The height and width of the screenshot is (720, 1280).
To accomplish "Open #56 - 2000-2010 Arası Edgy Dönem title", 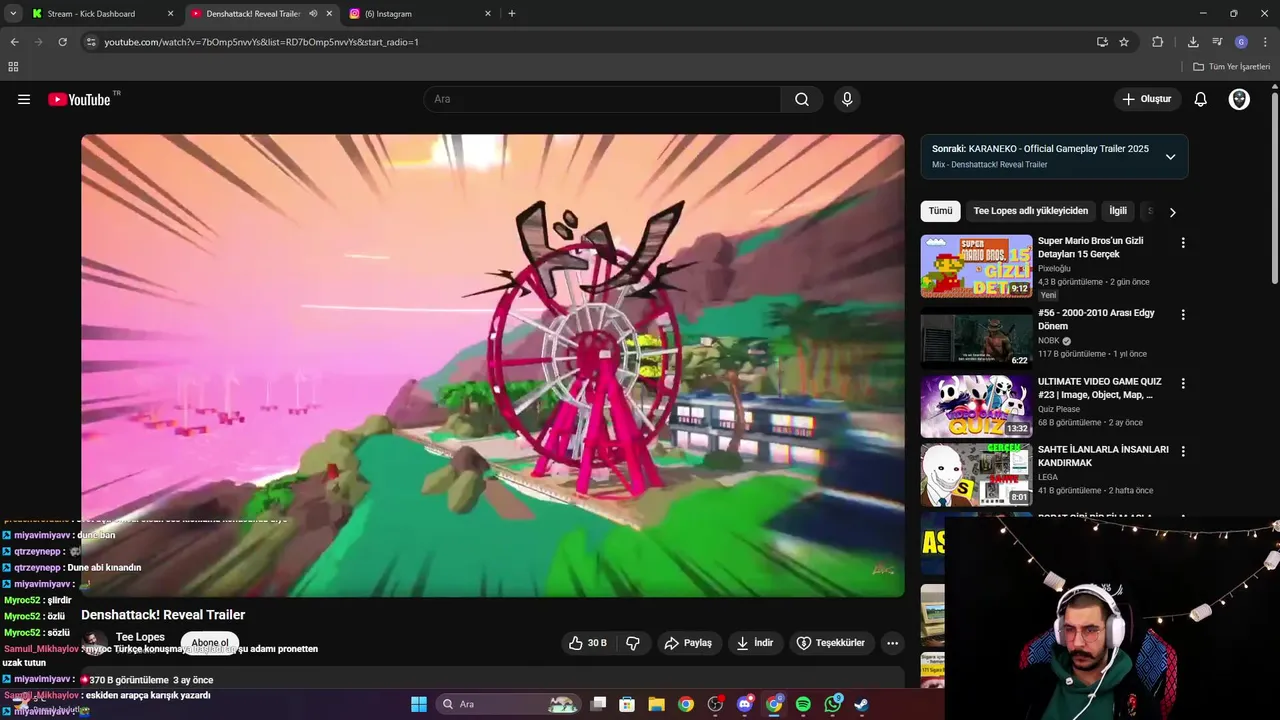I will click(1096, 319).
